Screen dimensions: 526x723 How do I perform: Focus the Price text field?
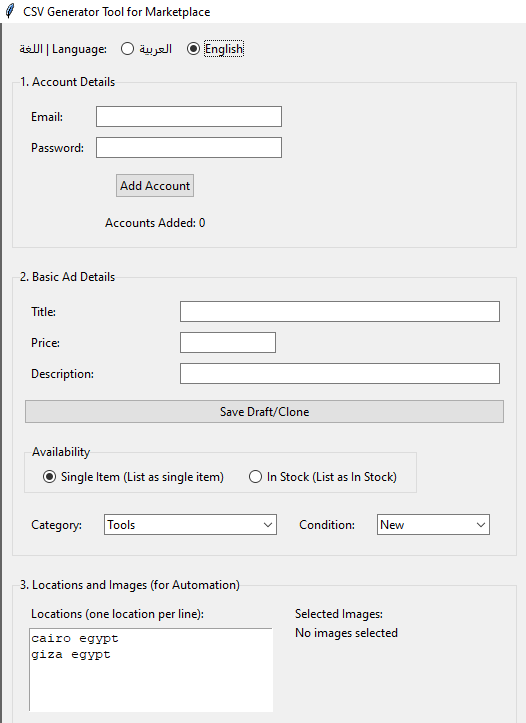point(228,343)
